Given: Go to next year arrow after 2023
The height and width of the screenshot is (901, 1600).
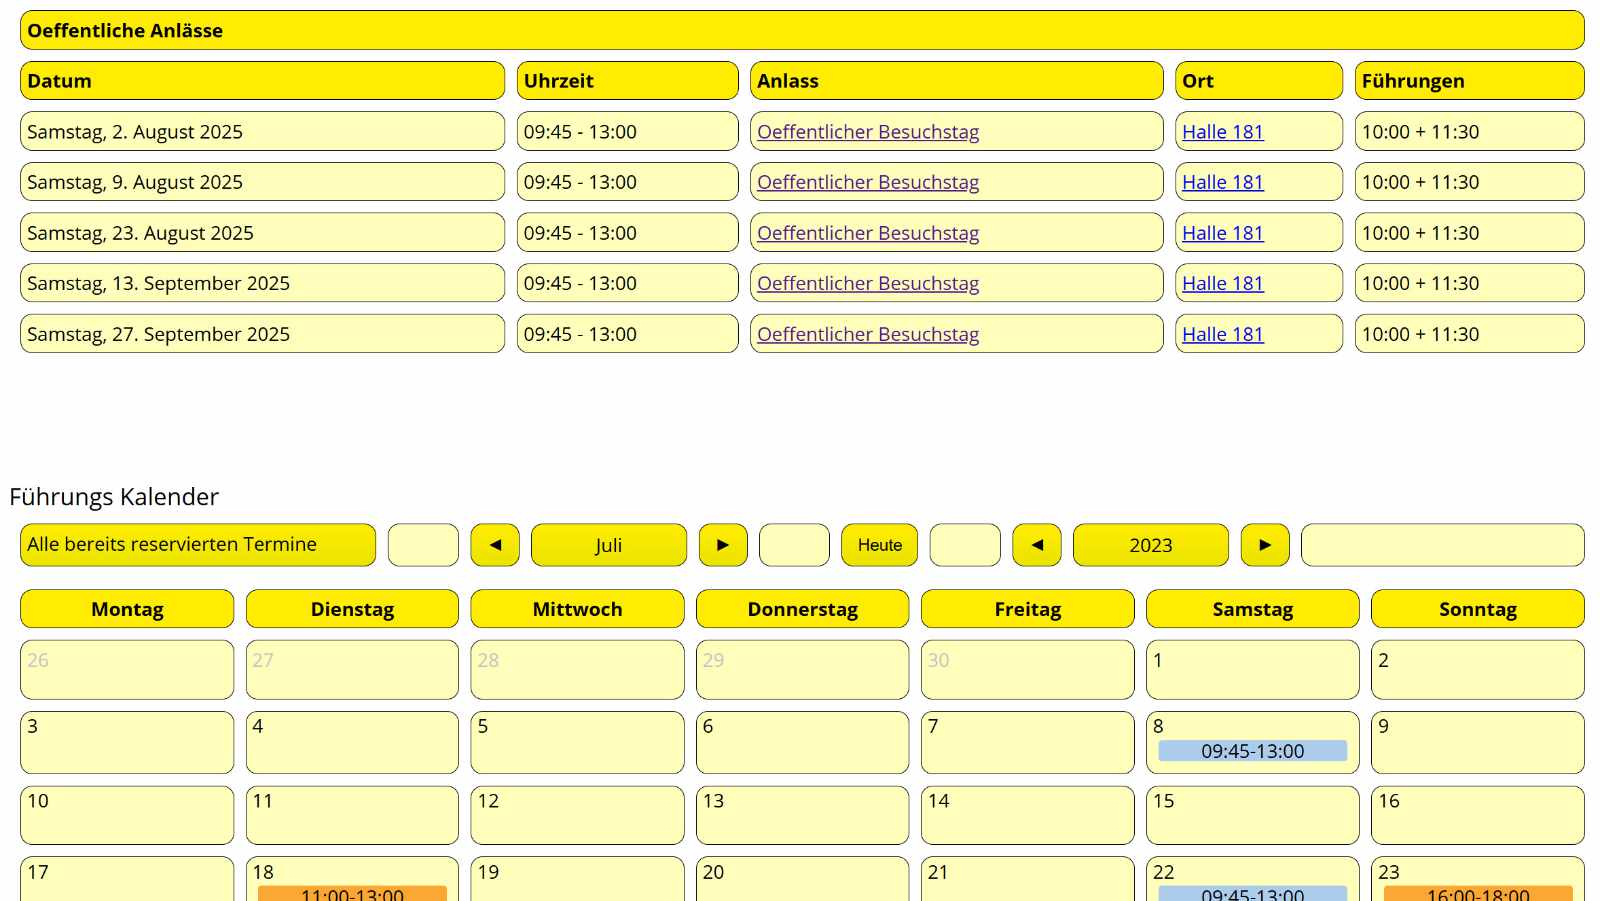Looking at the screenshot, I should (x=1265, y=545).
